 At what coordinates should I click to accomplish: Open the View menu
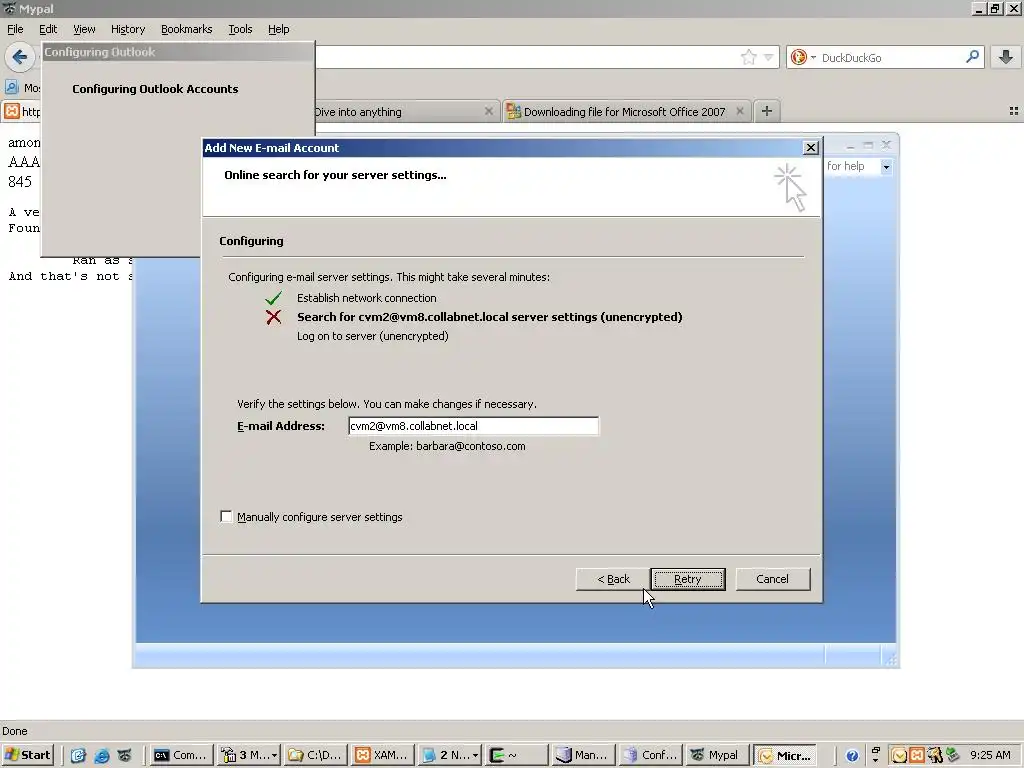tap(84, 29)
